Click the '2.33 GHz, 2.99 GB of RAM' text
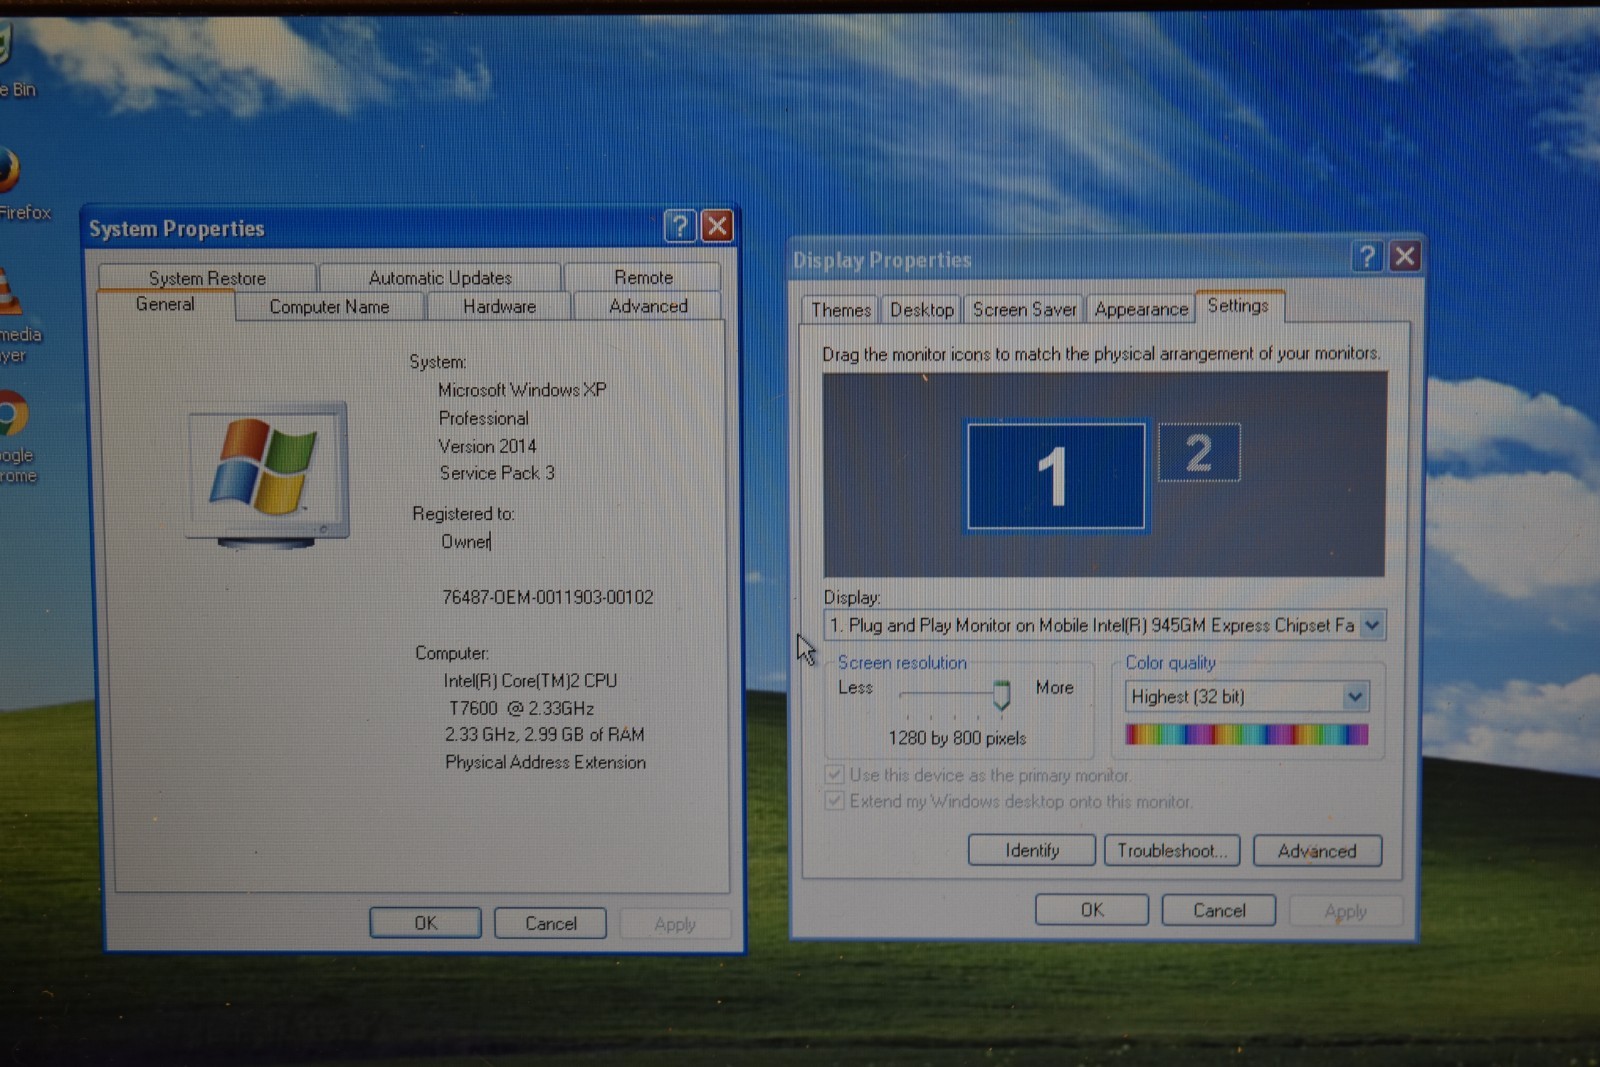The image size is (1600, 1067). [545, 734]
